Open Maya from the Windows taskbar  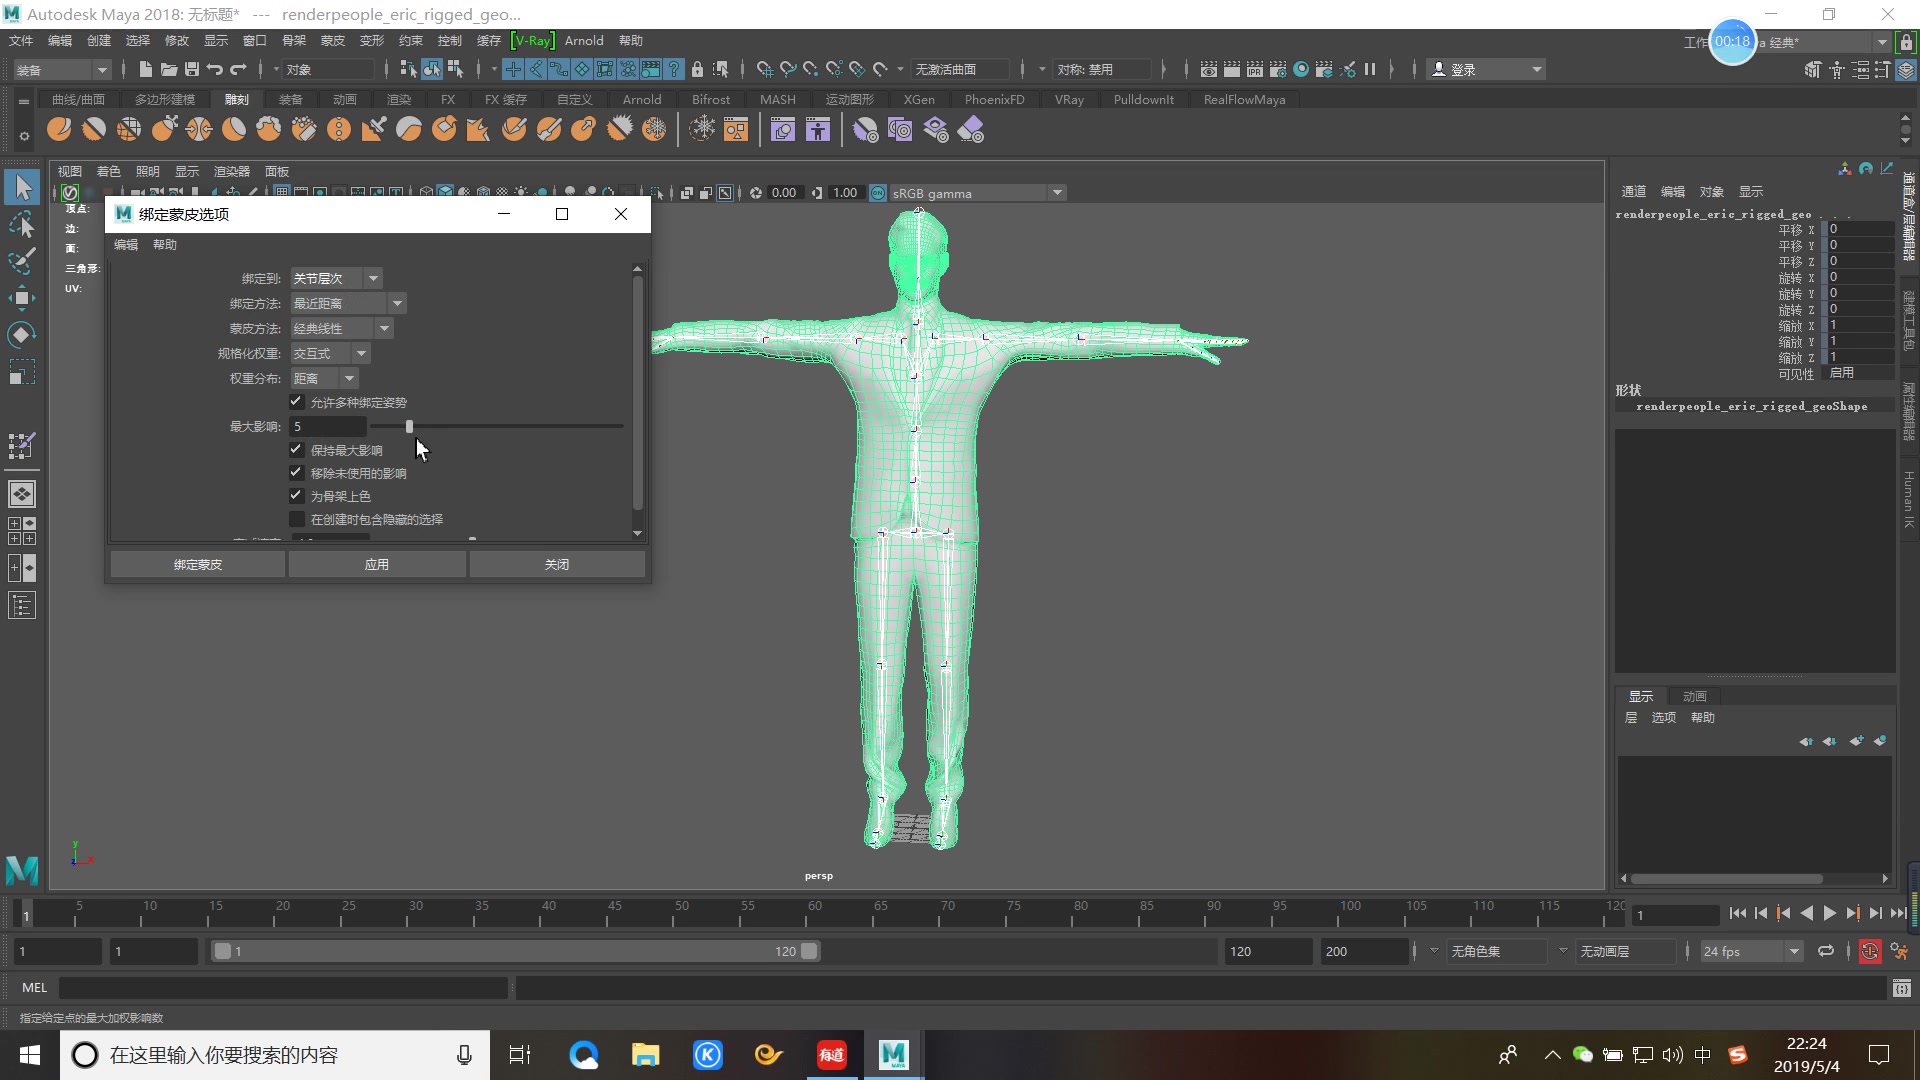tap(893, 1055)
